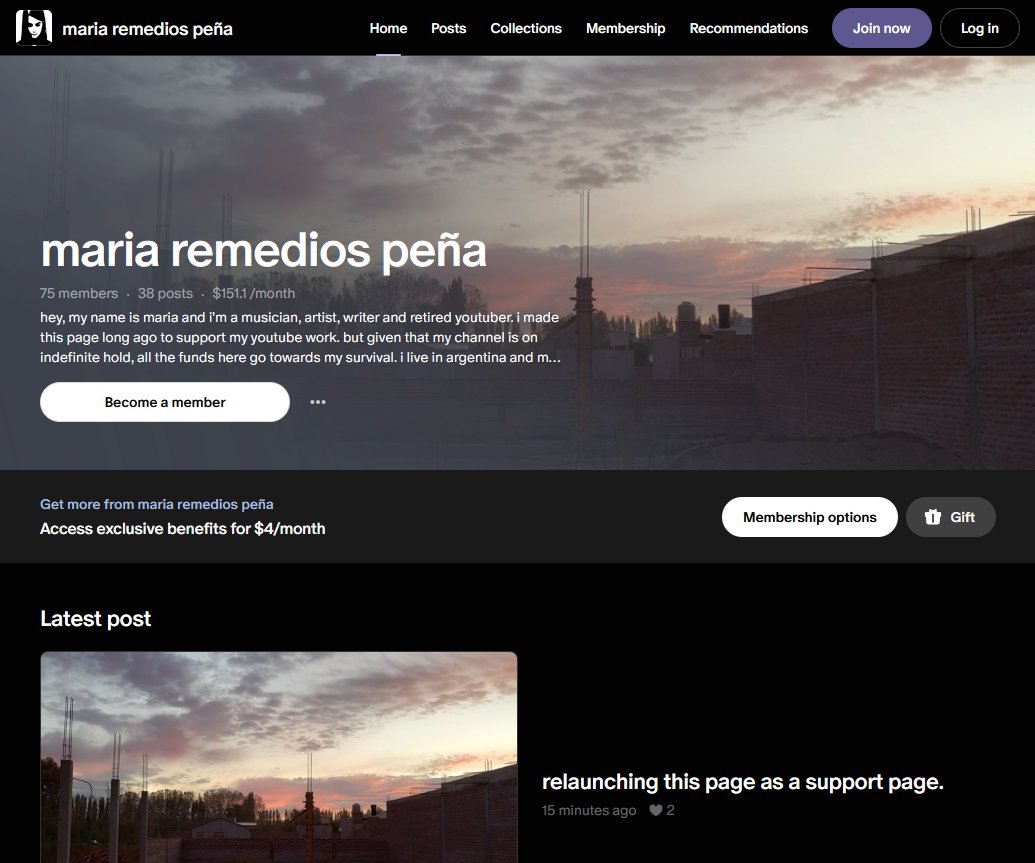
Task: Click the creator avatar logo in header
Action: (34, 28)
